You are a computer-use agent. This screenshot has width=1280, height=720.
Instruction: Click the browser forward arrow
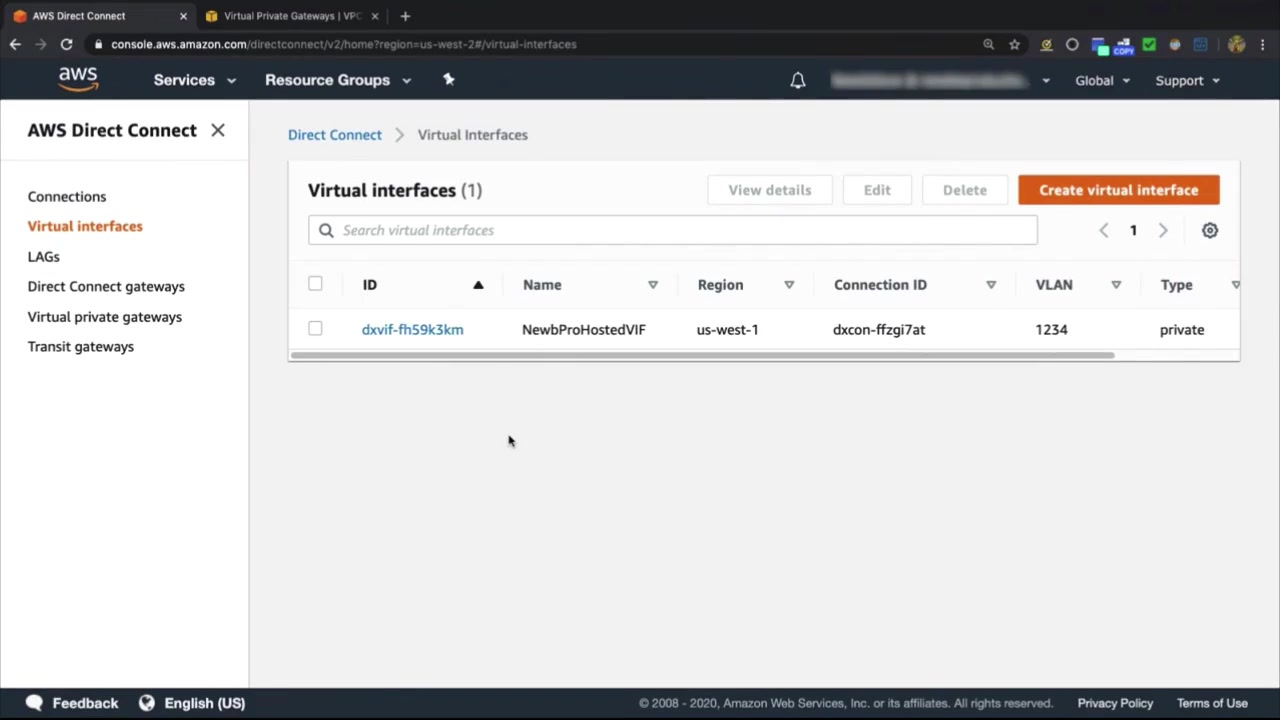click(x=41, y=44)
